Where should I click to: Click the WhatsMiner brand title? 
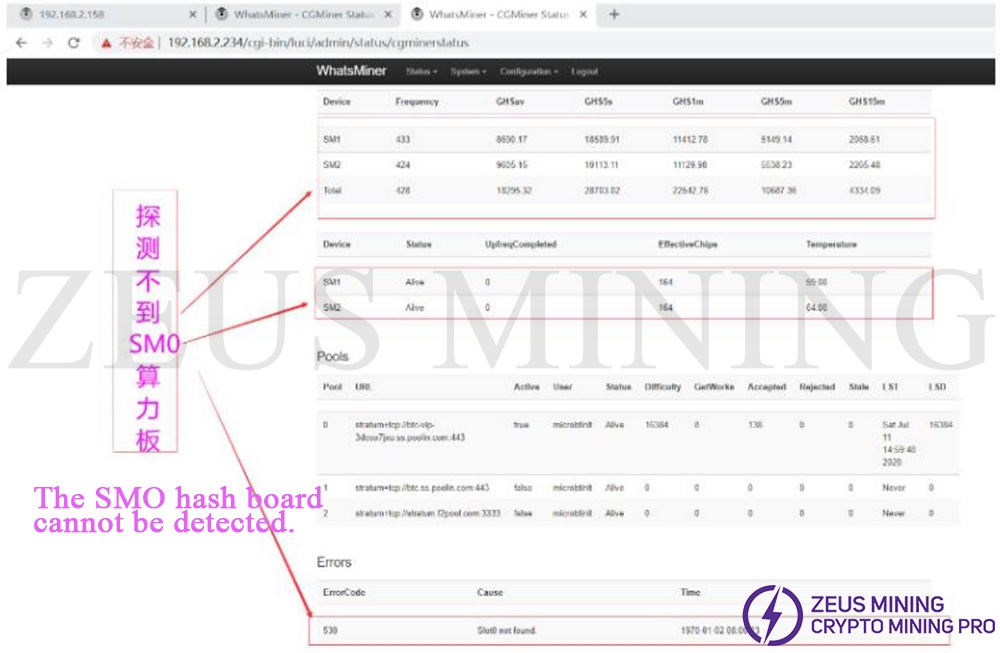351,71
